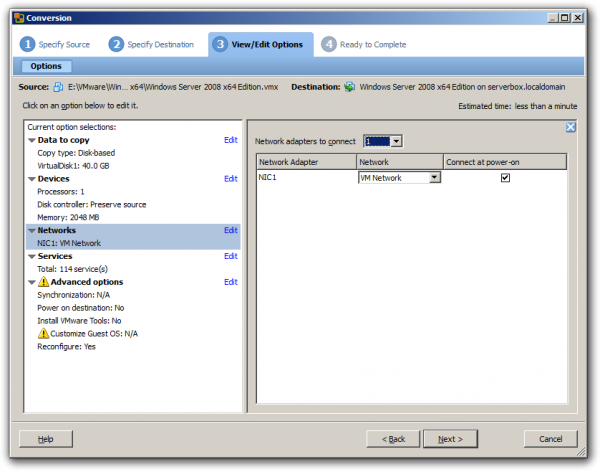This screenshot has width=600, height=472.
Task: Select the Options sub-tab
Action: [x=46, y=66]
